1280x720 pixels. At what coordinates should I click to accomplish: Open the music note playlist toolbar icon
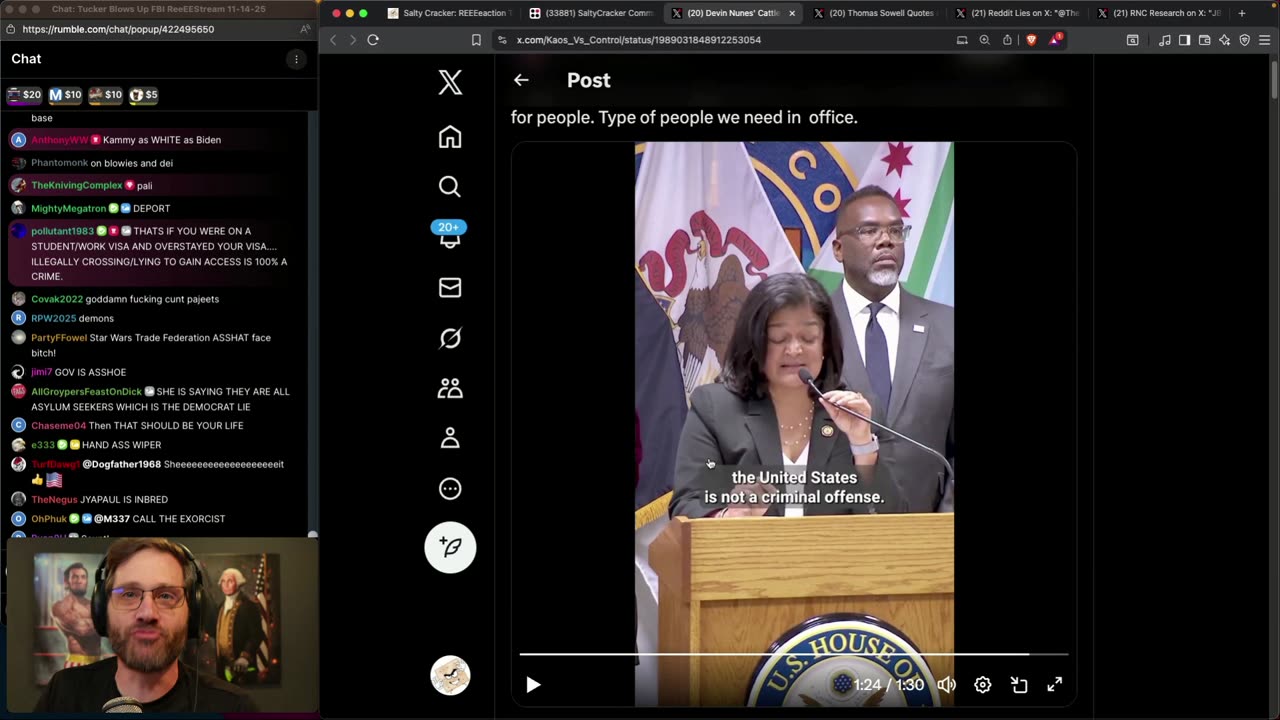point(1165,40)
